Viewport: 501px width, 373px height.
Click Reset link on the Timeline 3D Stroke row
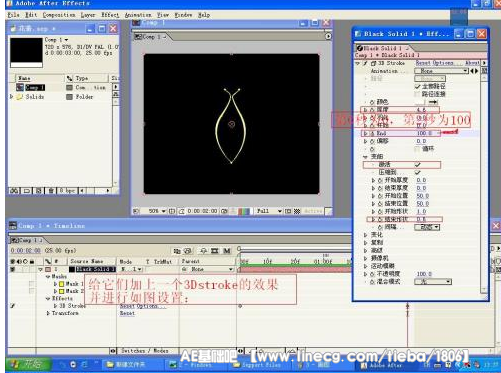click(127, 306)
